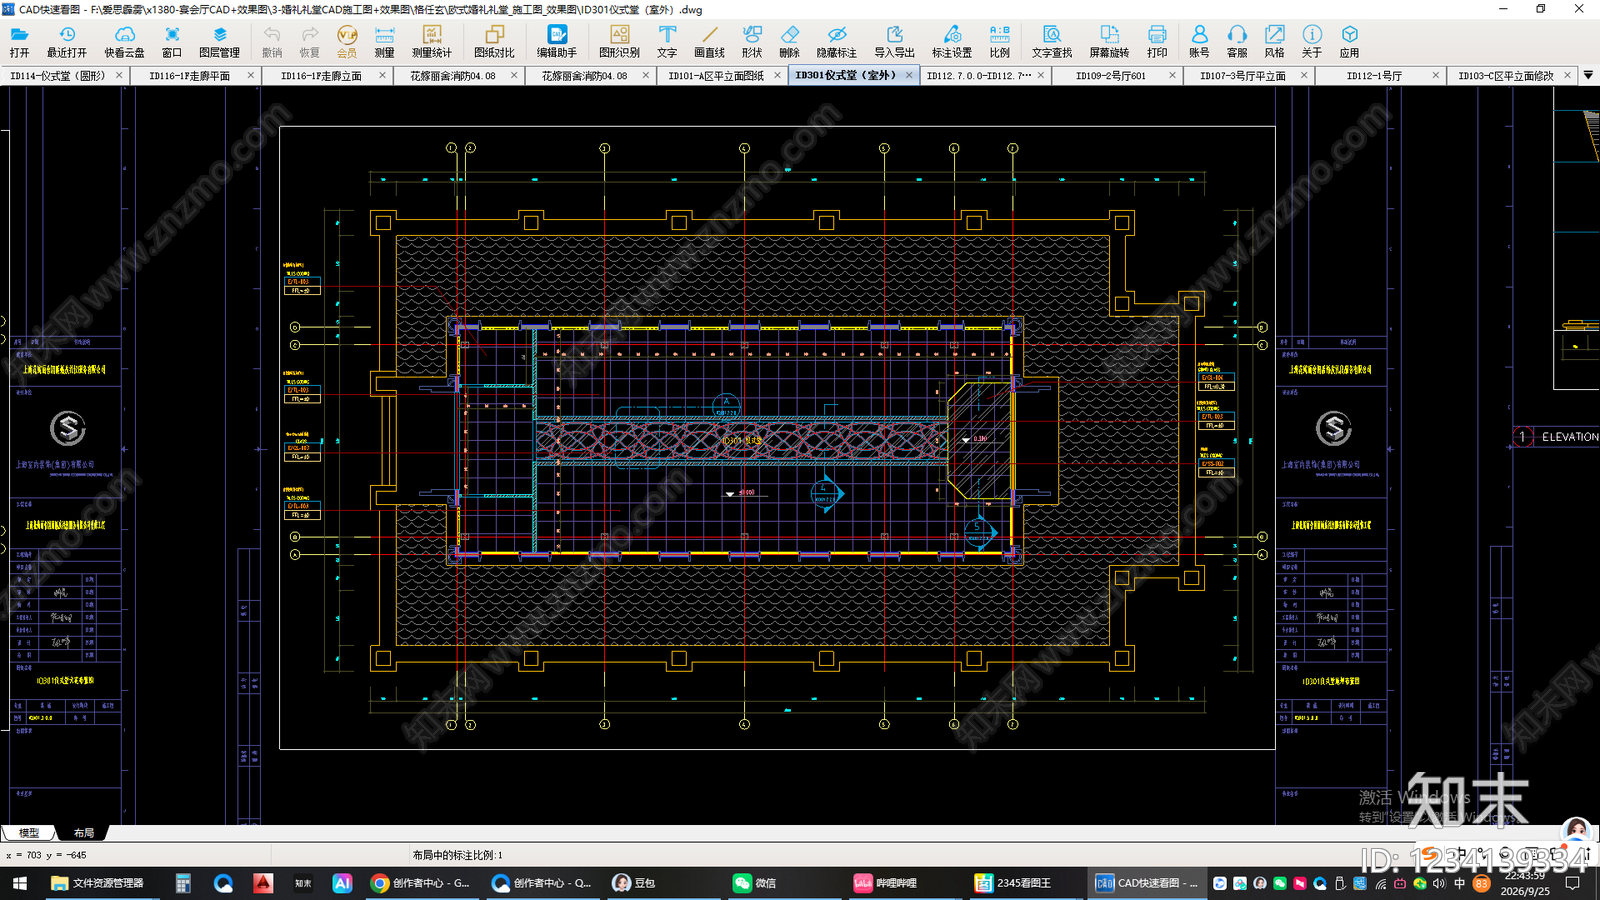Open the Windows Start menu
Viewport: 1600px width, 900px height.
pos(19,883)
